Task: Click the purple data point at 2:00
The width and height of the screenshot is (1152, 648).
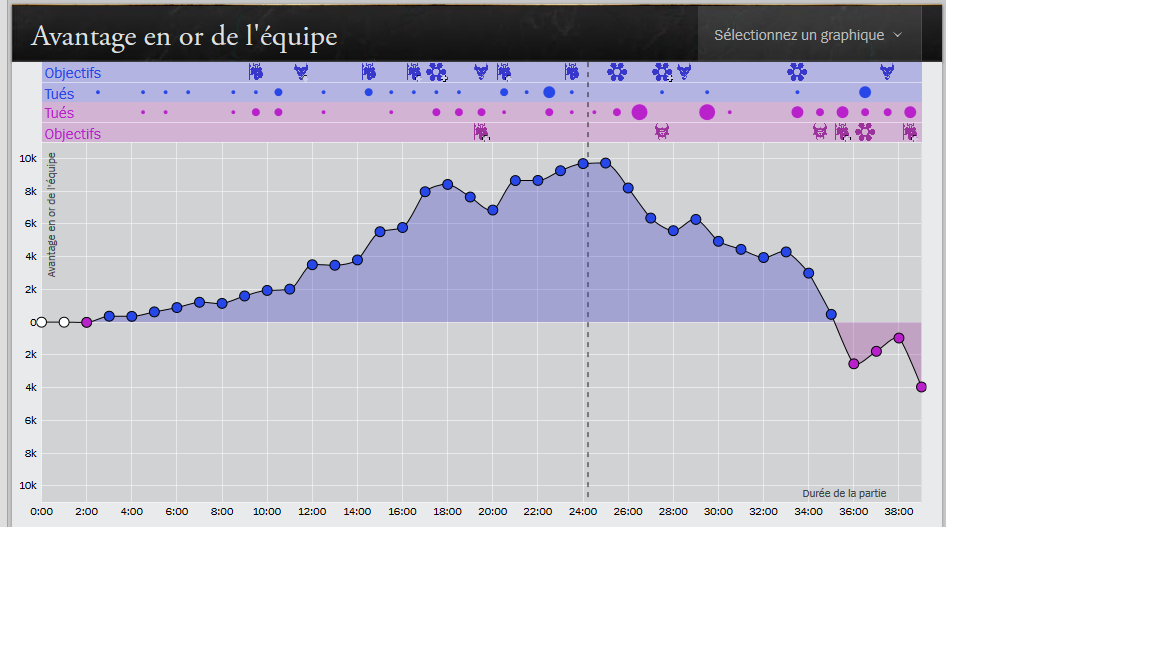Action: [87, 323]
